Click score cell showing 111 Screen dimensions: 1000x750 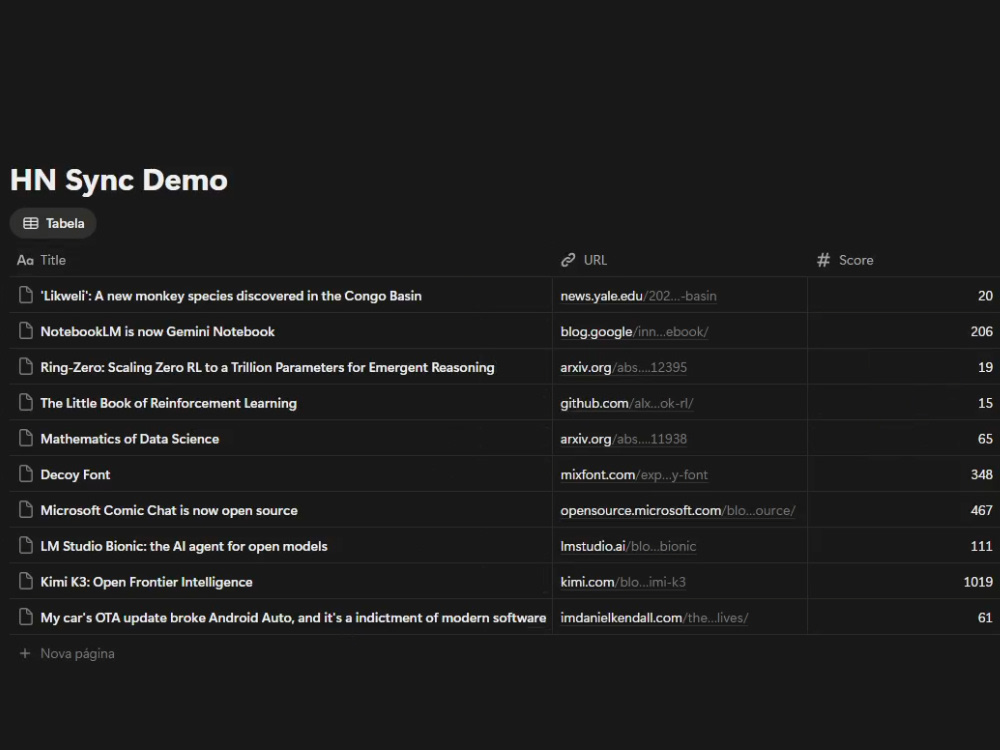pyautogui.click(x=904, y=545)
